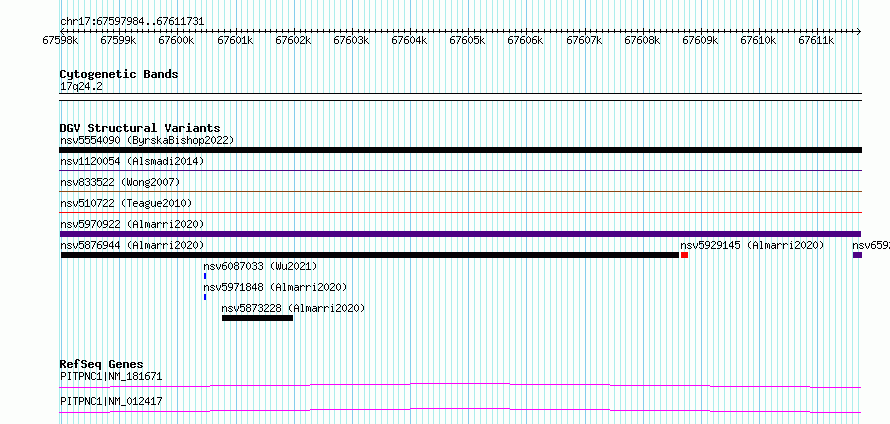Click the PITPNC1|NM_012417 gene label
This screenshot has height=424, width=890.
point(111,401)
